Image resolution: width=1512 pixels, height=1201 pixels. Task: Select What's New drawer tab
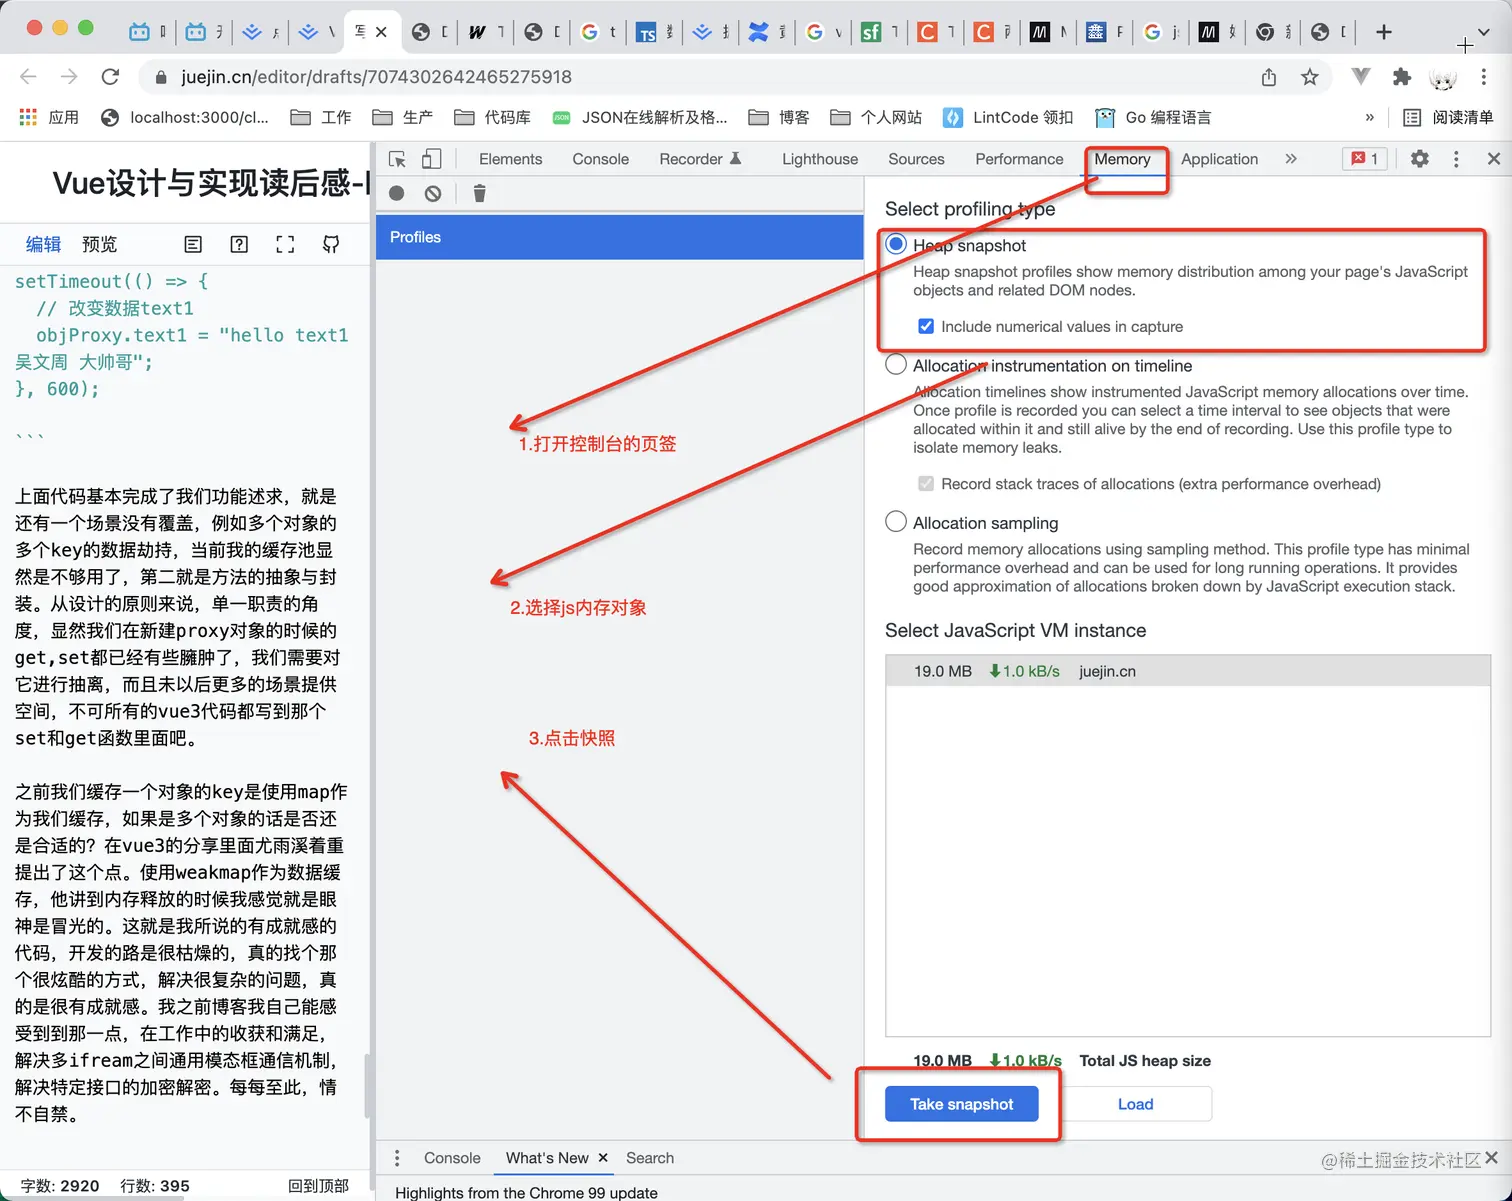click(x=547, y=1158)
